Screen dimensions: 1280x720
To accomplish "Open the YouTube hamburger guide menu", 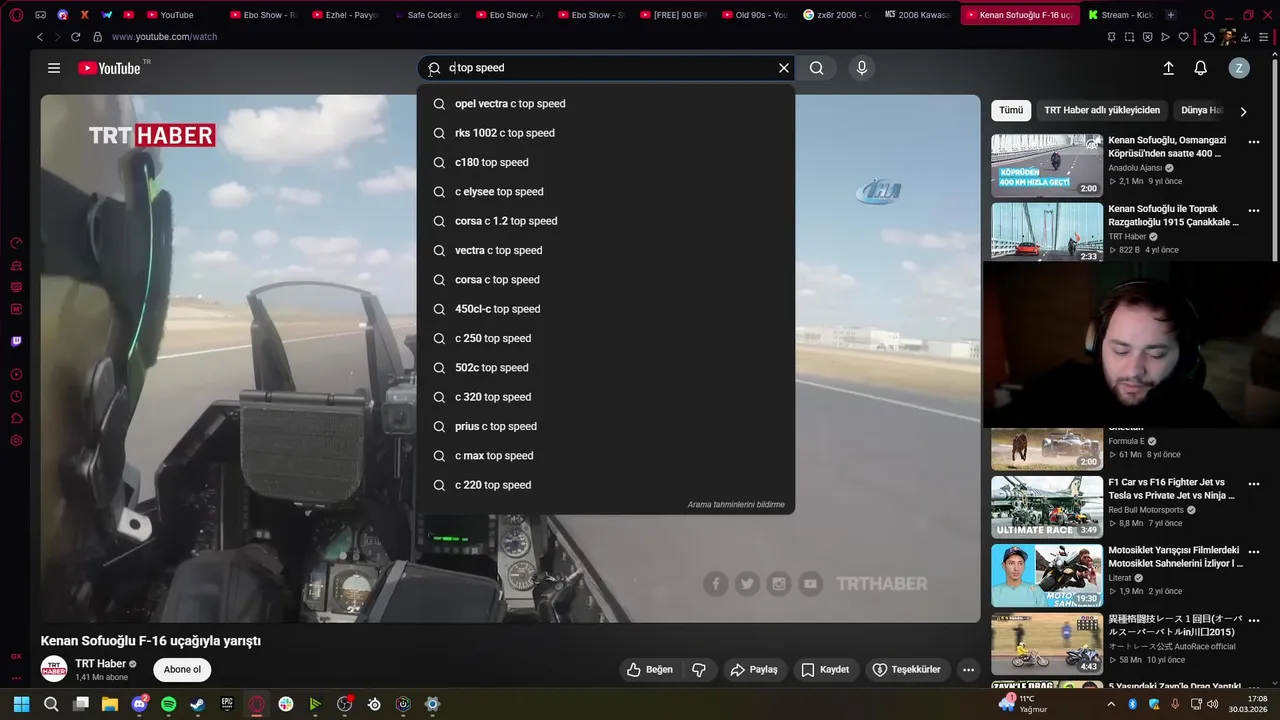I will pyautogui.click(x=54, y=68).
